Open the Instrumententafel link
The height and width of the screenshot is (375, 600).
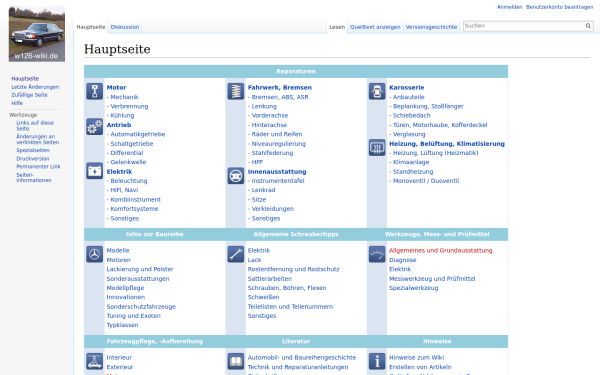coord(278,181)
